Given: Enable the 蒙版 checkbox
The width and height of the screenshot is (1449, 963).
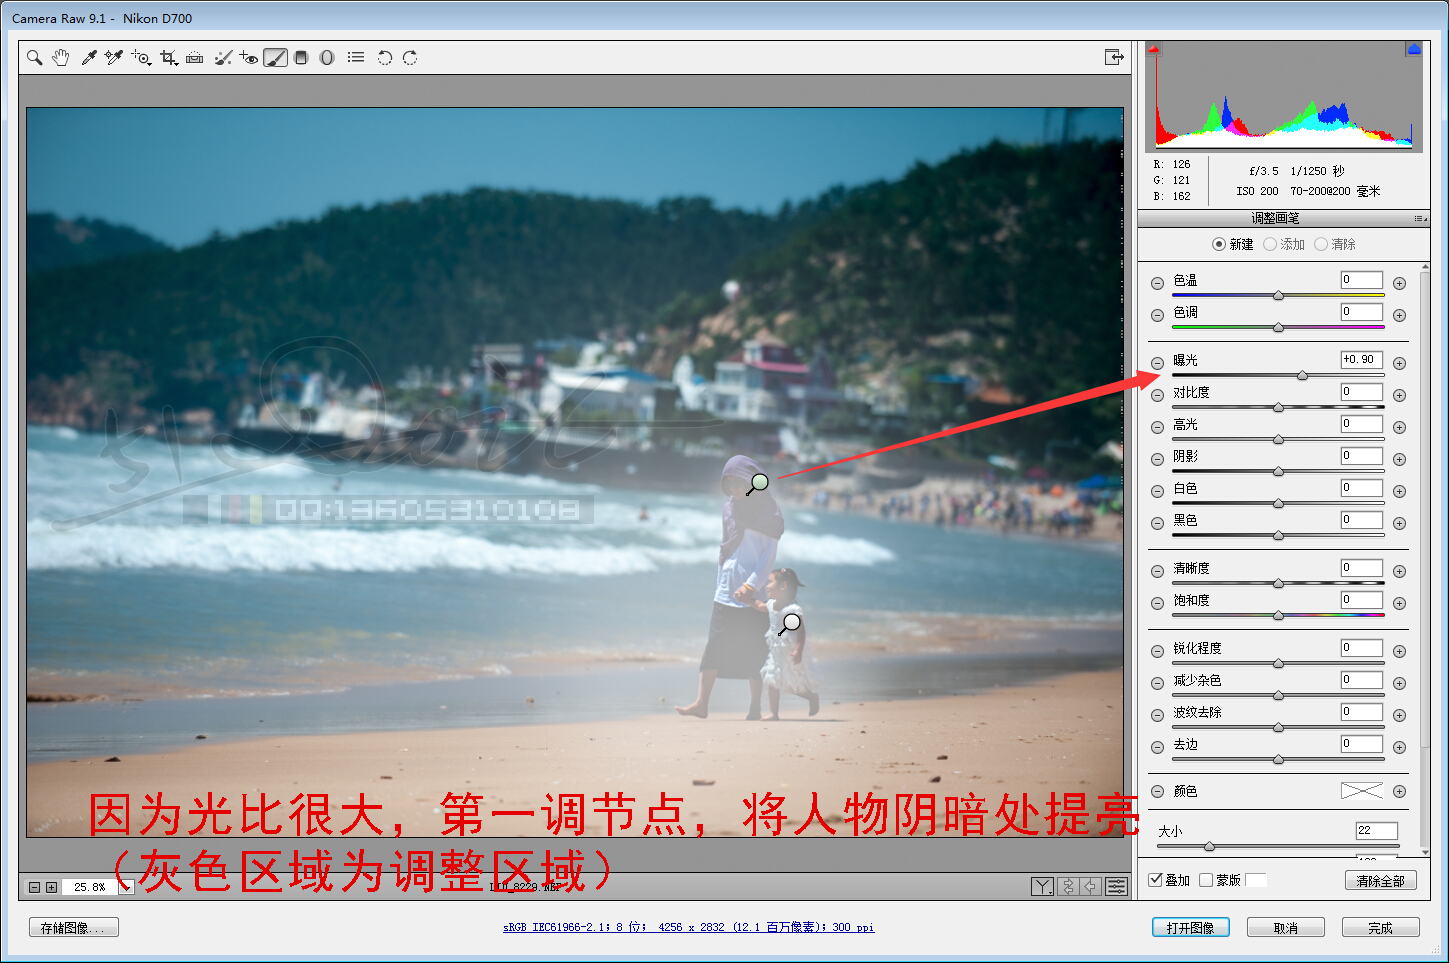Looking at the screenshot, I should tap(1206, 880).
